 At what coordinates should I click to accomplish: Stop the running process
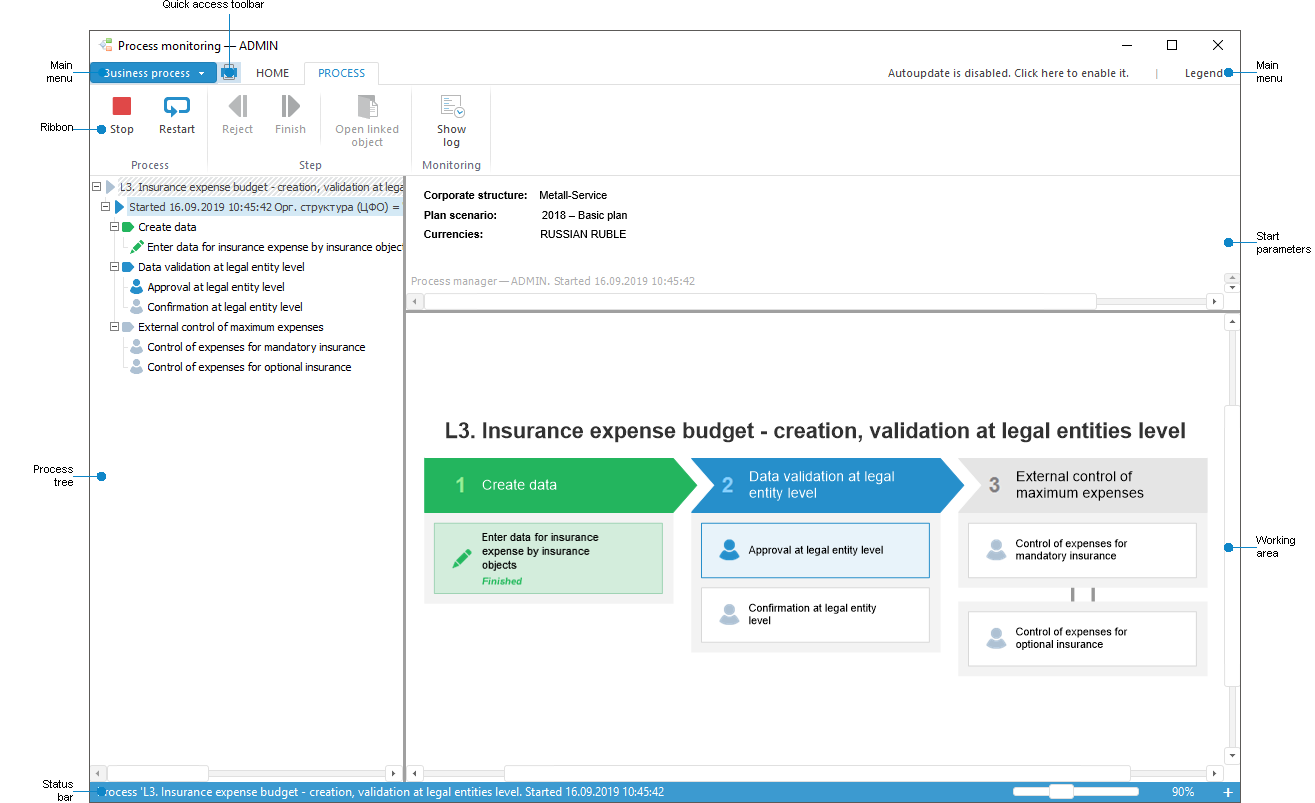point(122,115)
